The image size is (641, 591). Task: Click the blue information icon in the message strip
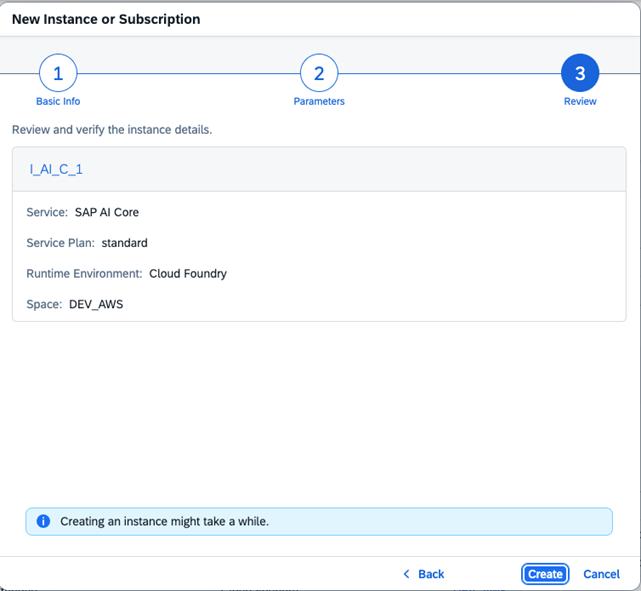pyautogui.click(x=43, y=521)
